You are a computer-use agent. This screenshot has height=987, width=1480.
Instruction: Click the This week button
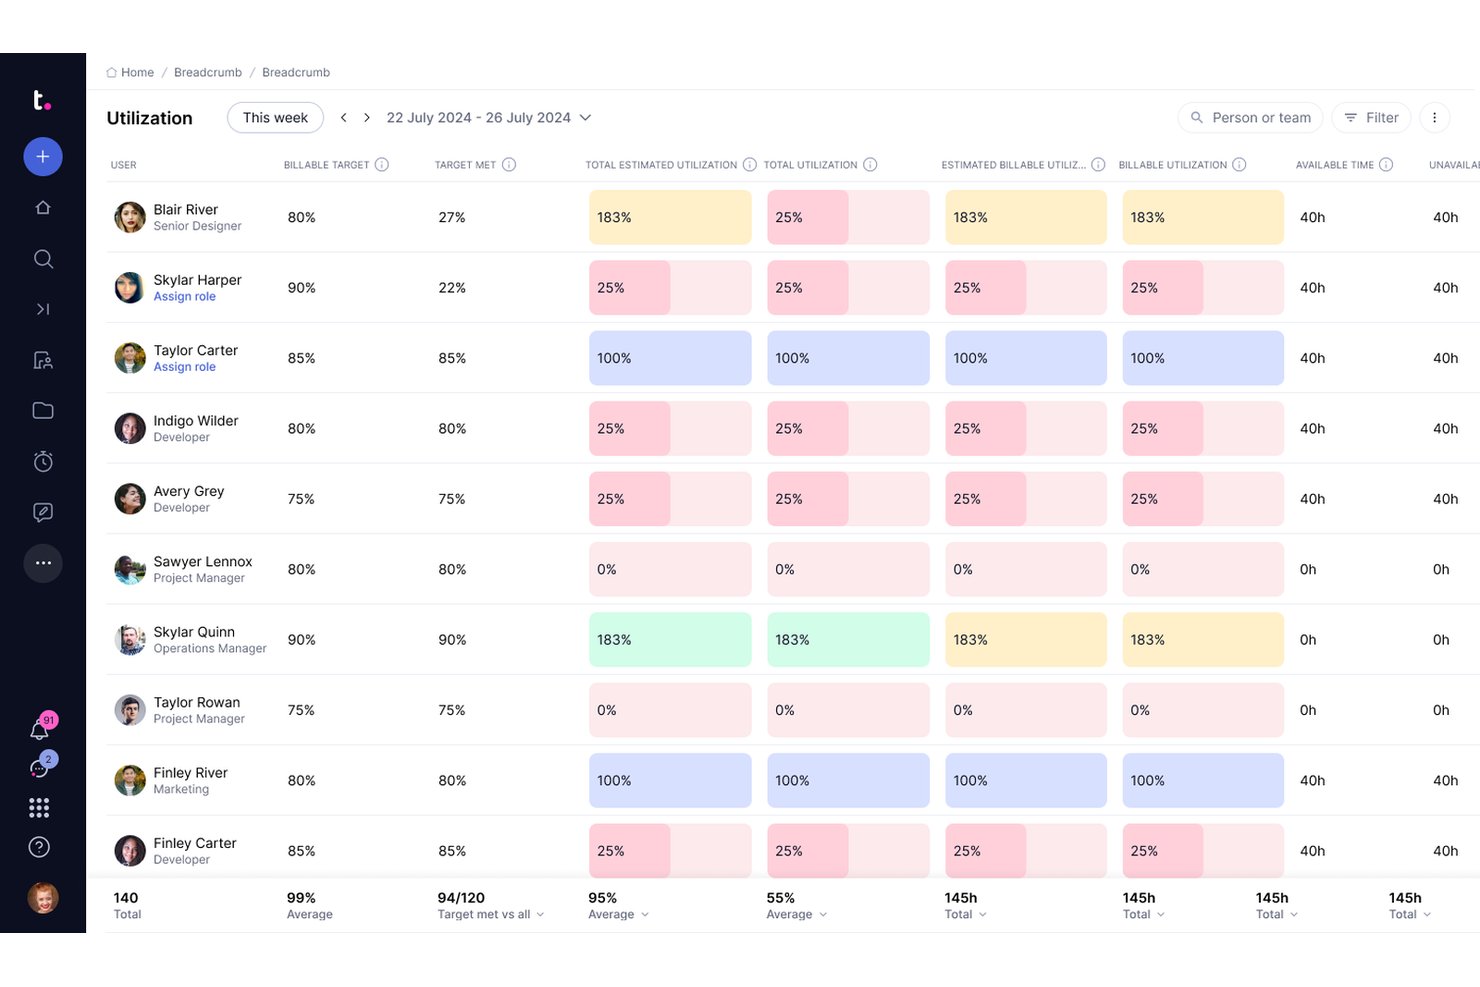click(x=275, y=117)
